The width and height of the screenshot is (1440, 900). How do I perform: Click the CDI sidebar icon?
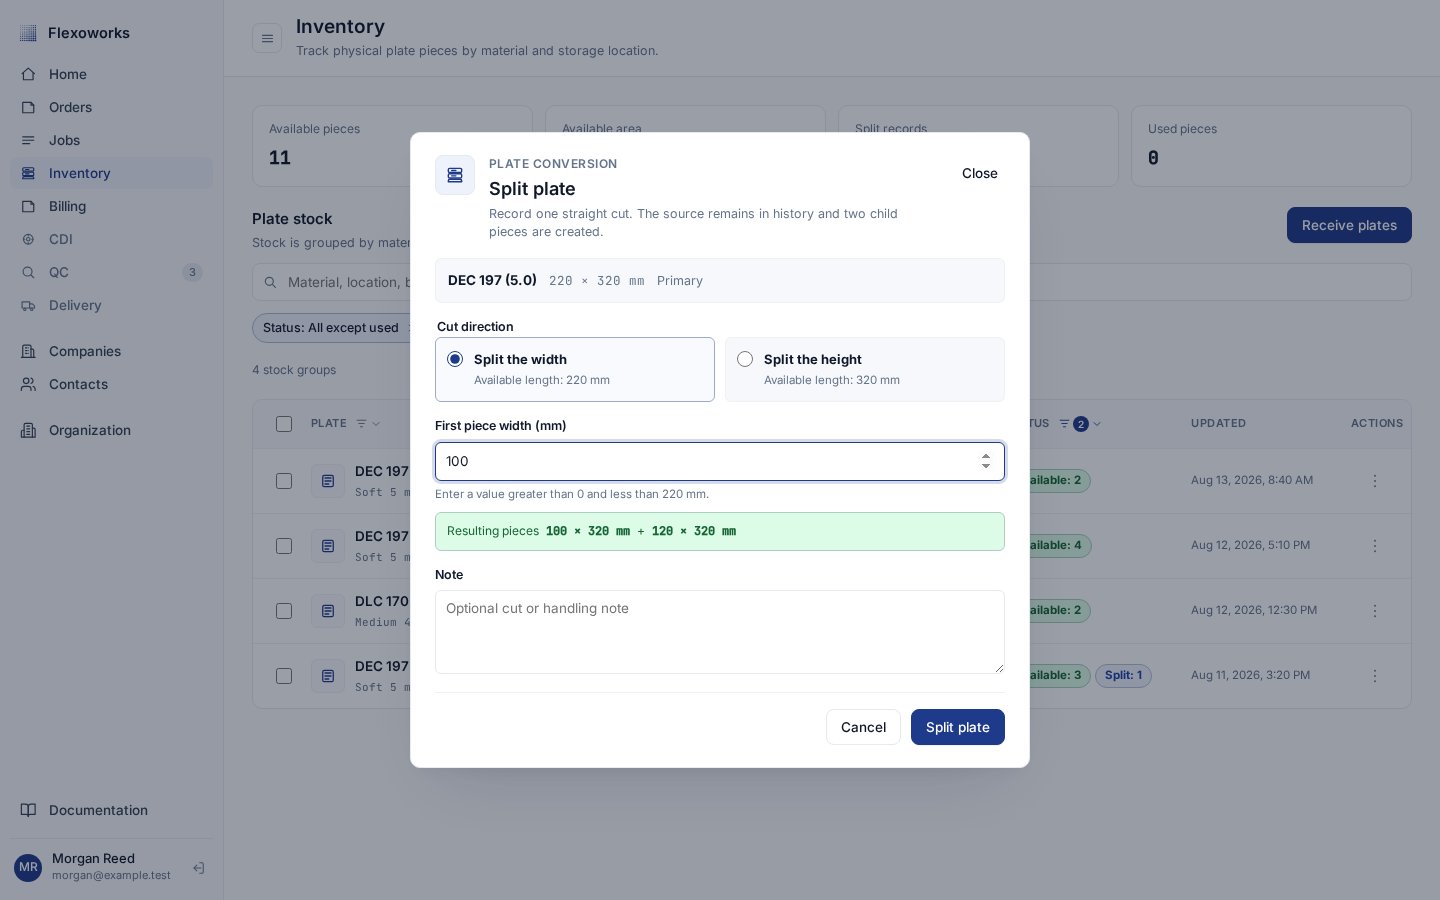point(28,239)
